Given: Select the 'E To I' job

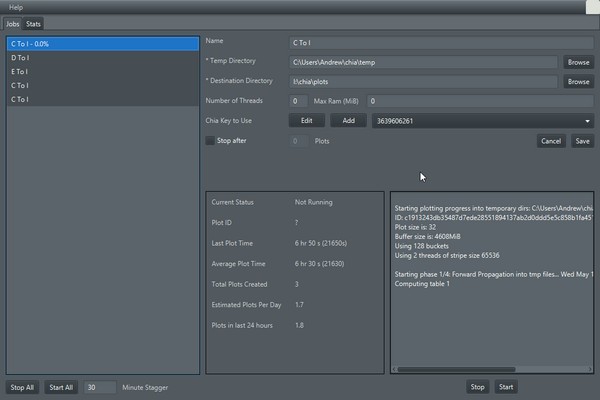Looking at the screenshot, I should [x=102, y=72].
